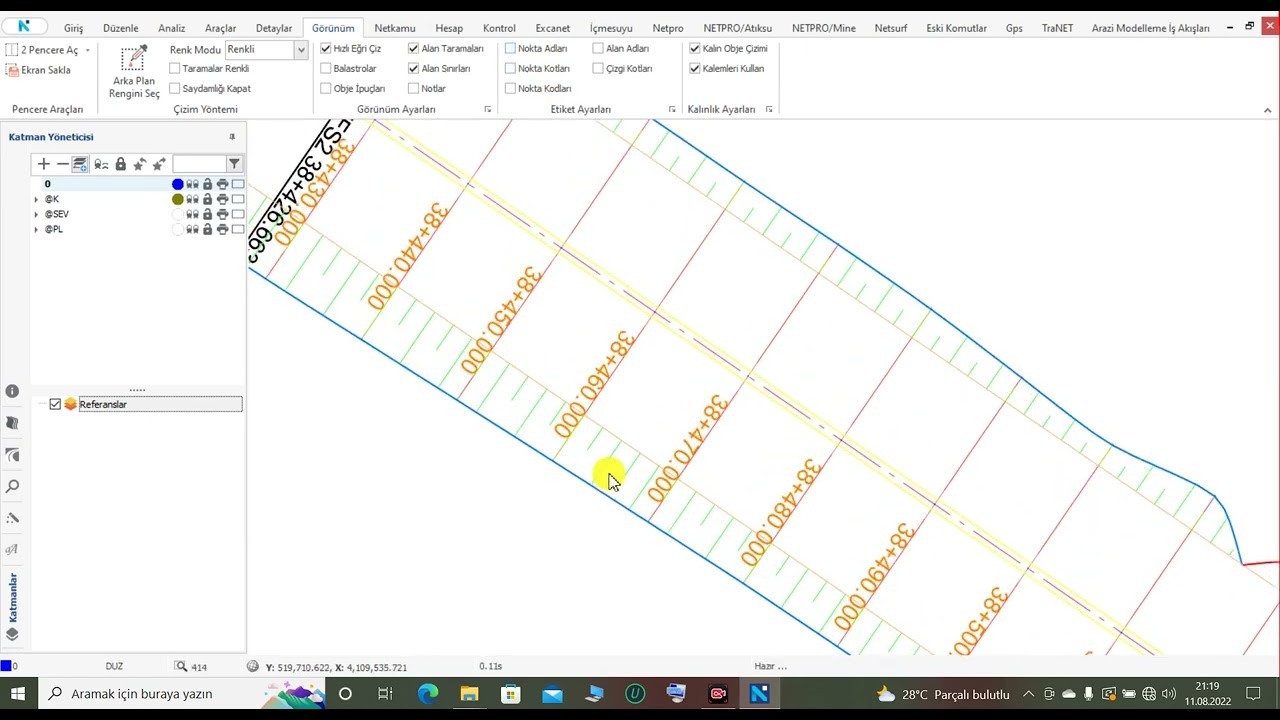The height and width of the screenshot is (720, 1280).
Task: Collapse the ribbon with the up arrow
Action: pos(1267,110)
